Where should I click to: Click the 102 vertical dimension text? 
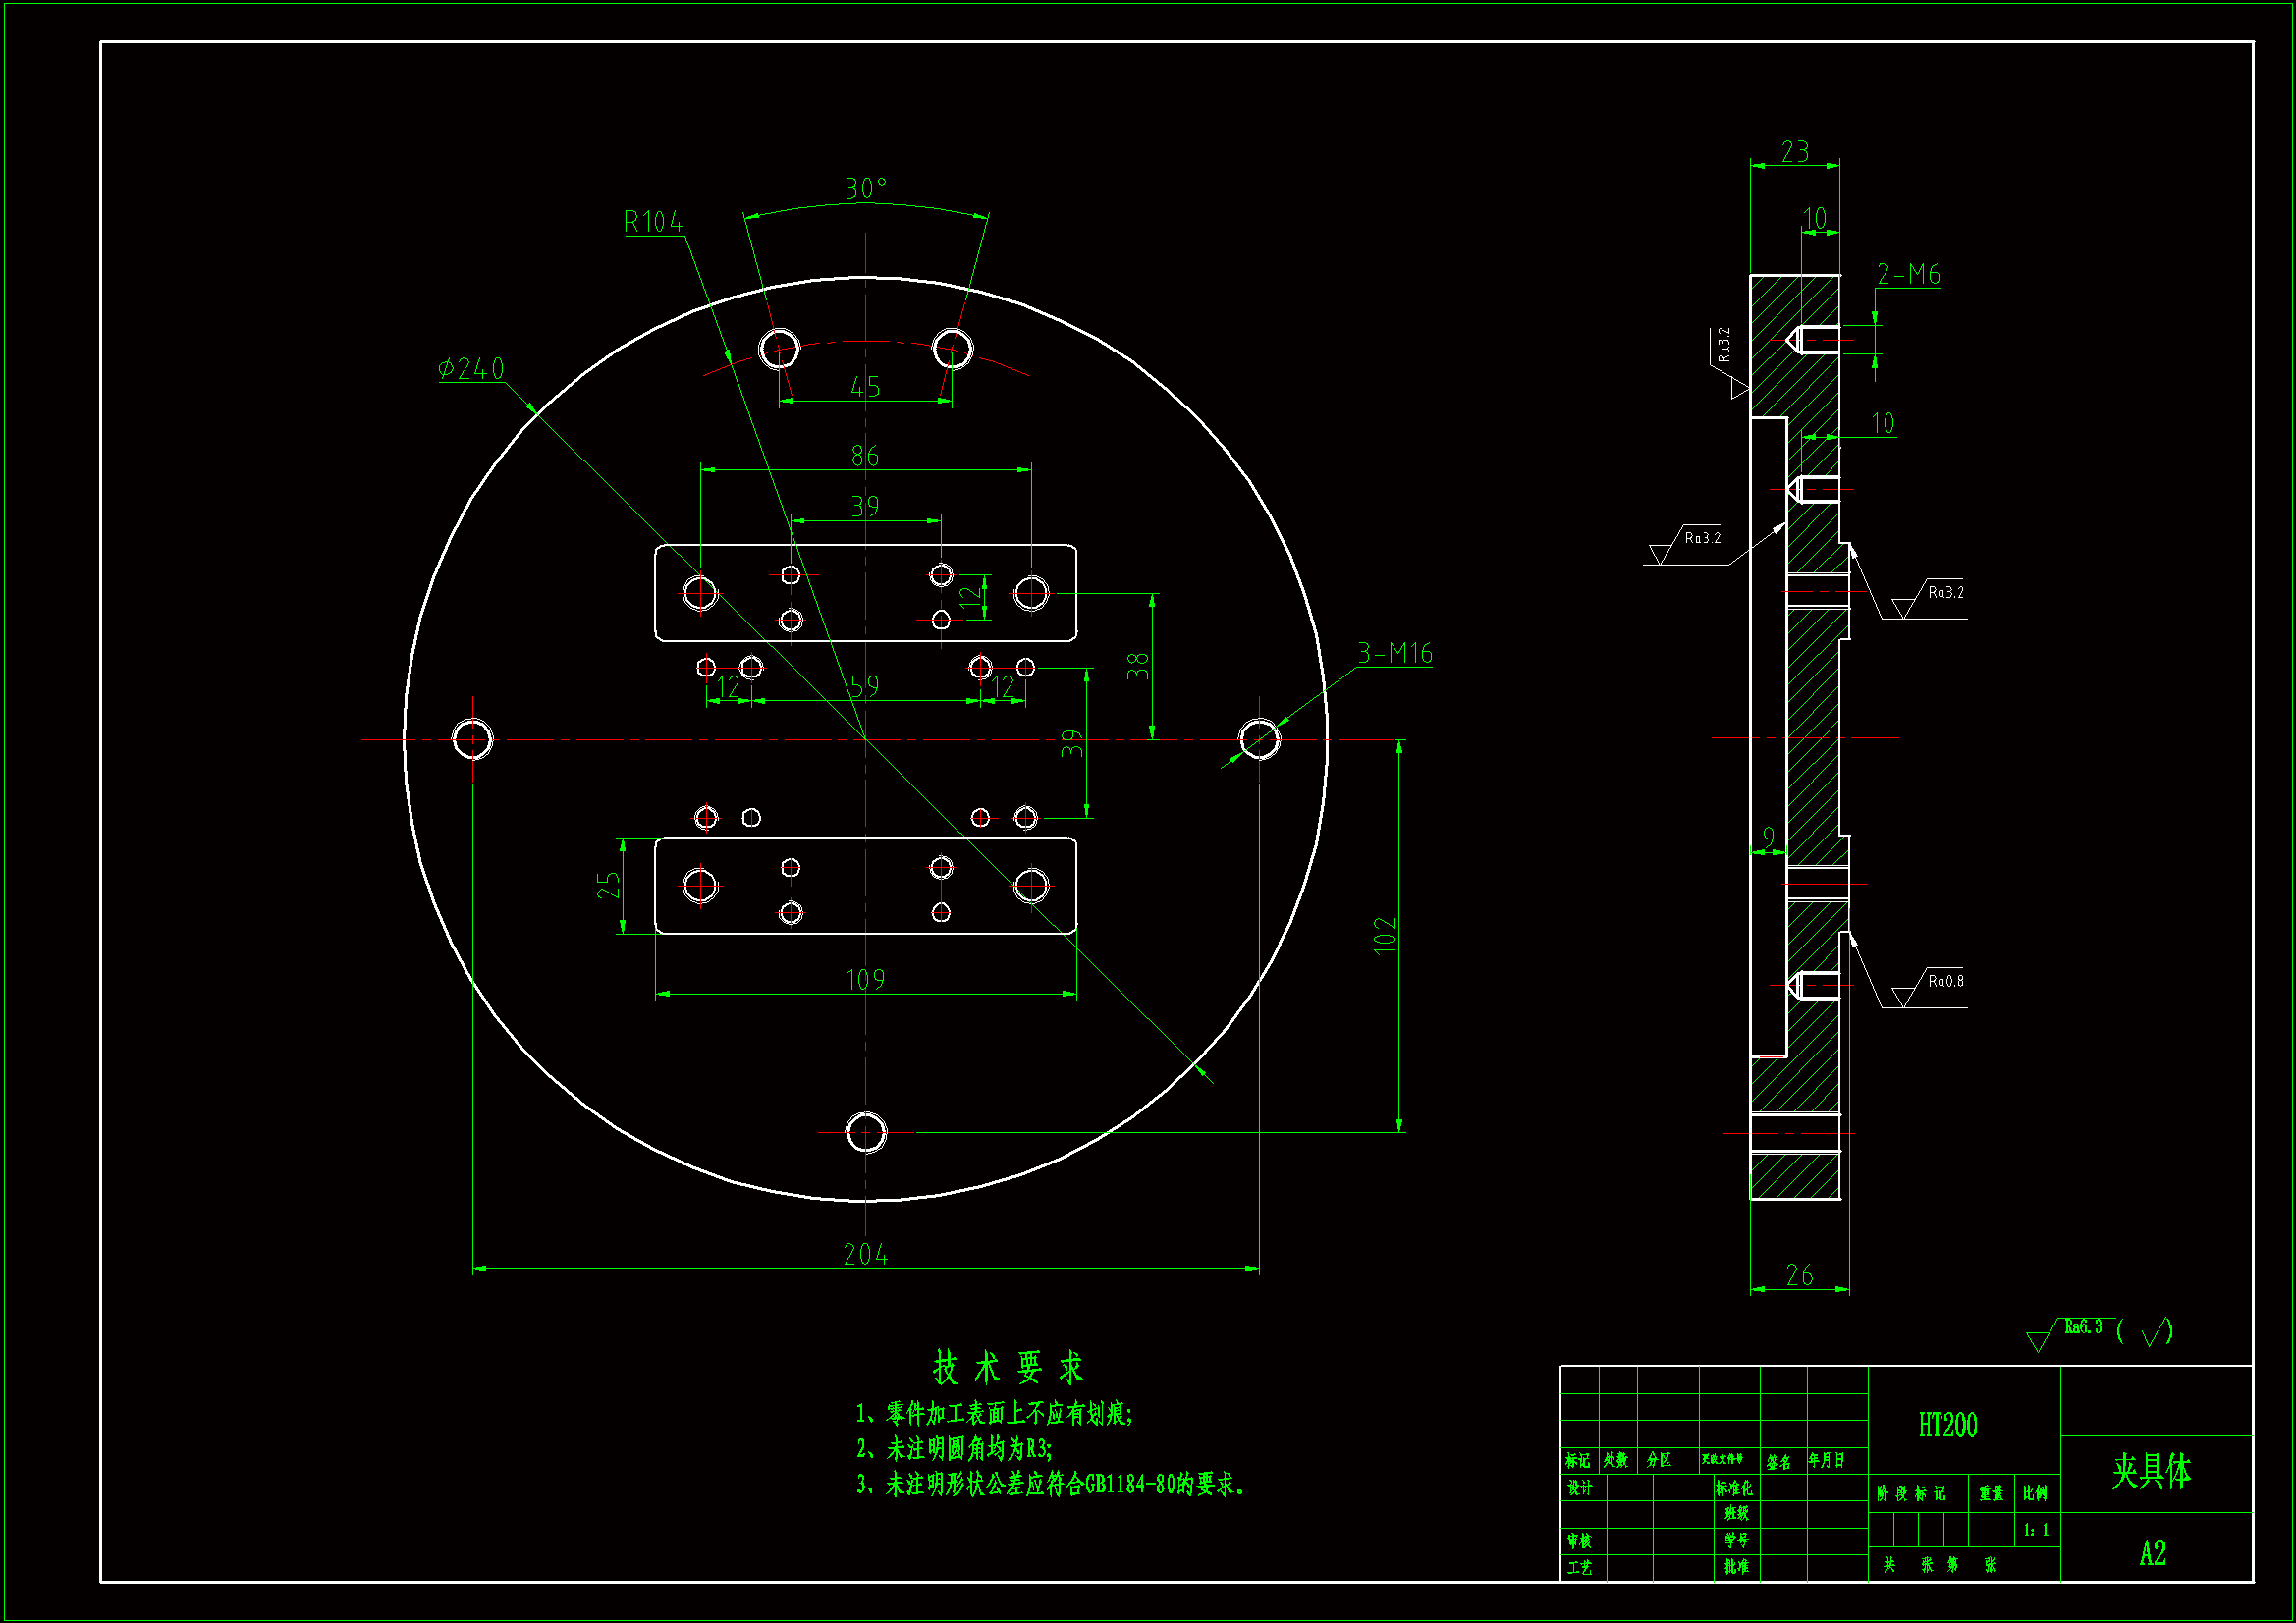[x=1385, y=936]
